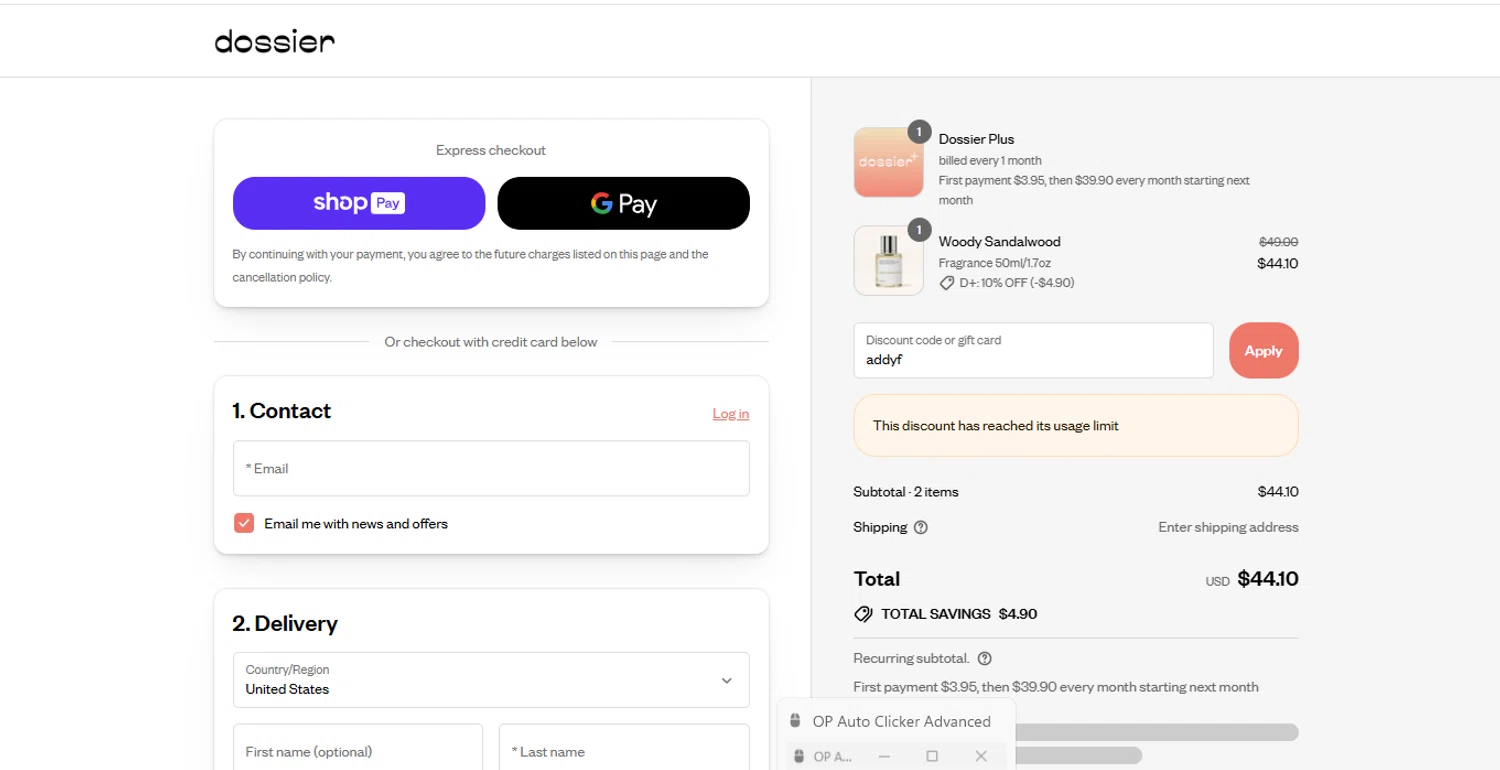Click the Enter shipping address text
Image resolution: width=1500 pixels, height=770 pixels.
tap(1228, 527)
